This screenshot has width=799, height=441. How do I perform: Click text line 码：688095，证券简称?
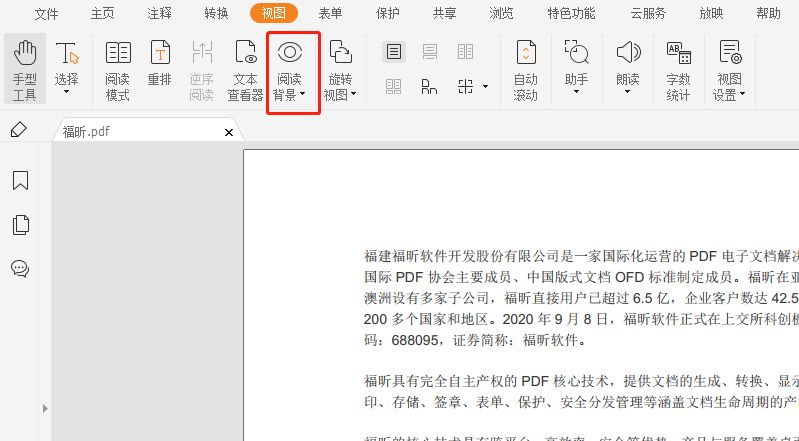click(474, 340)
